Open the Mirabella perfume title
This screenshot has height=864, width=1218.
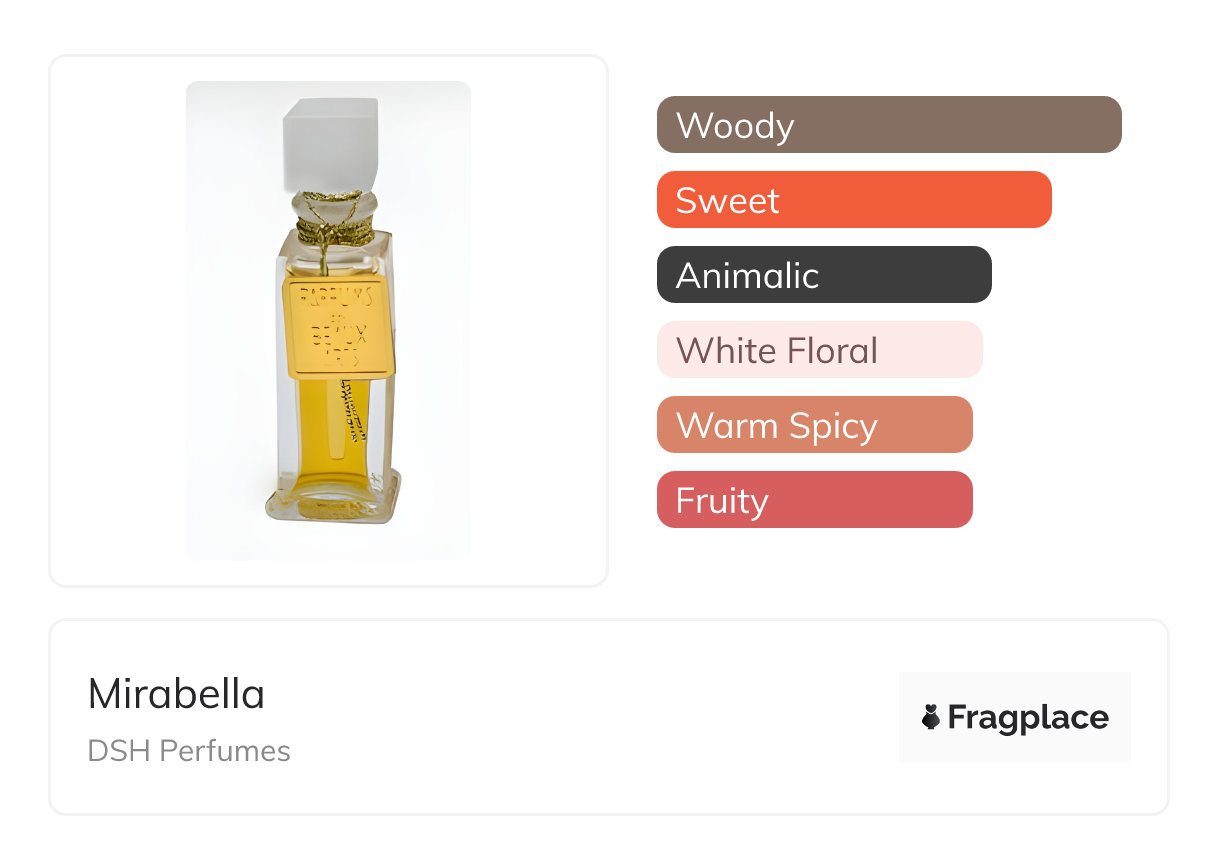176,694
